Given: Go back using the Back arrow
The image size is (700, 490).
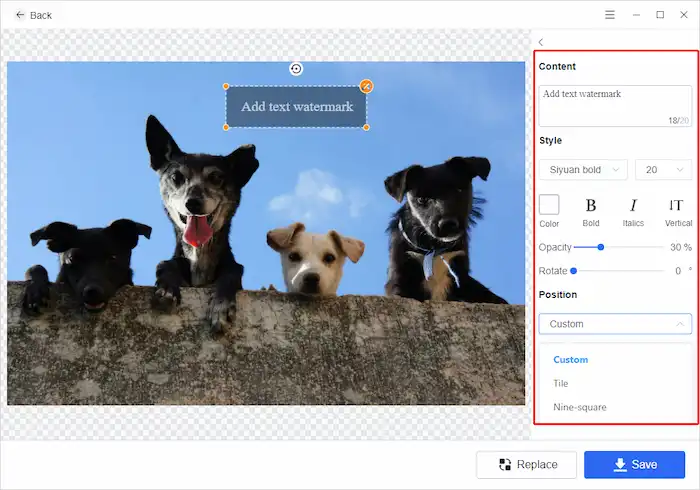Looking at the screenshot, I should [x=33, y=15].
